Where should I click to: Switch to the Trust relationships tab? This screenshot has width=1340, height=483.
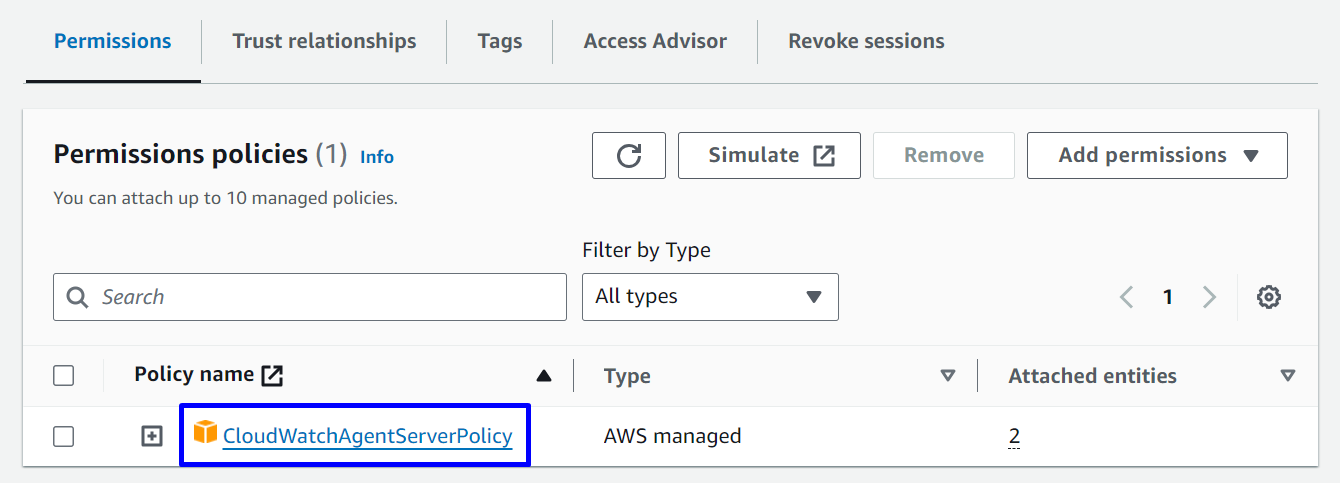pyautogui.click(x=324, y=41)
